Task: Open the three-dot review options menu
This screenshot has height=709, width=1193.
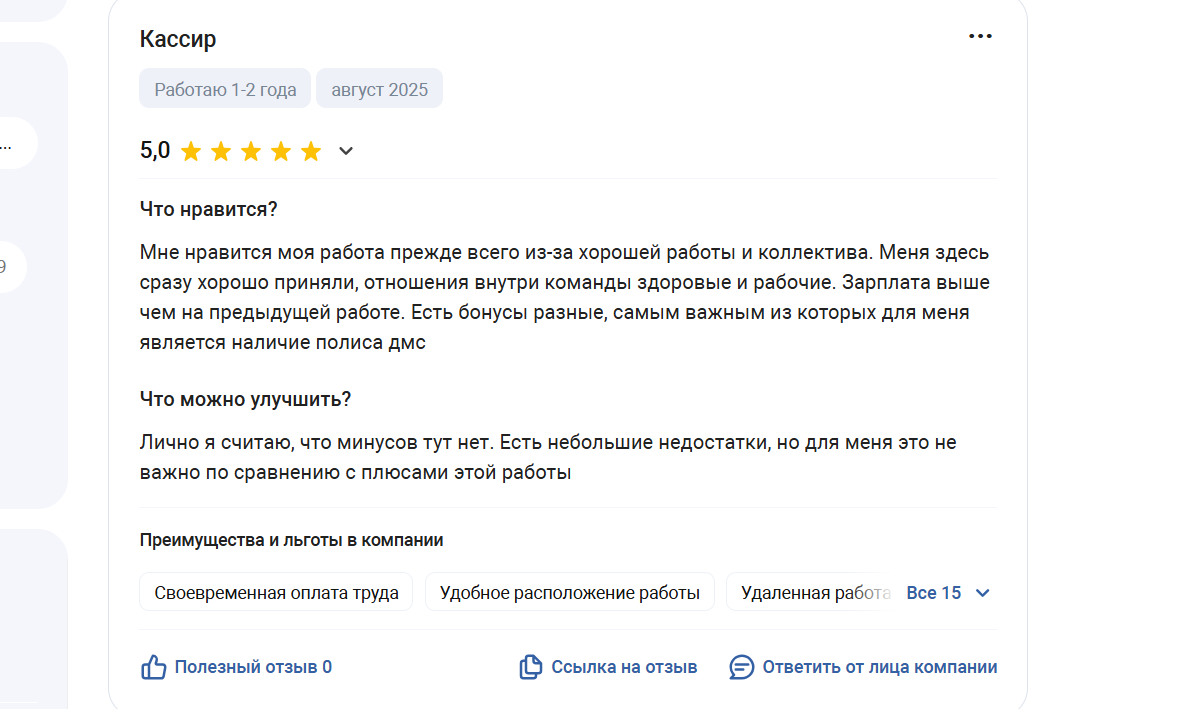Action: [x=980, y=36]
